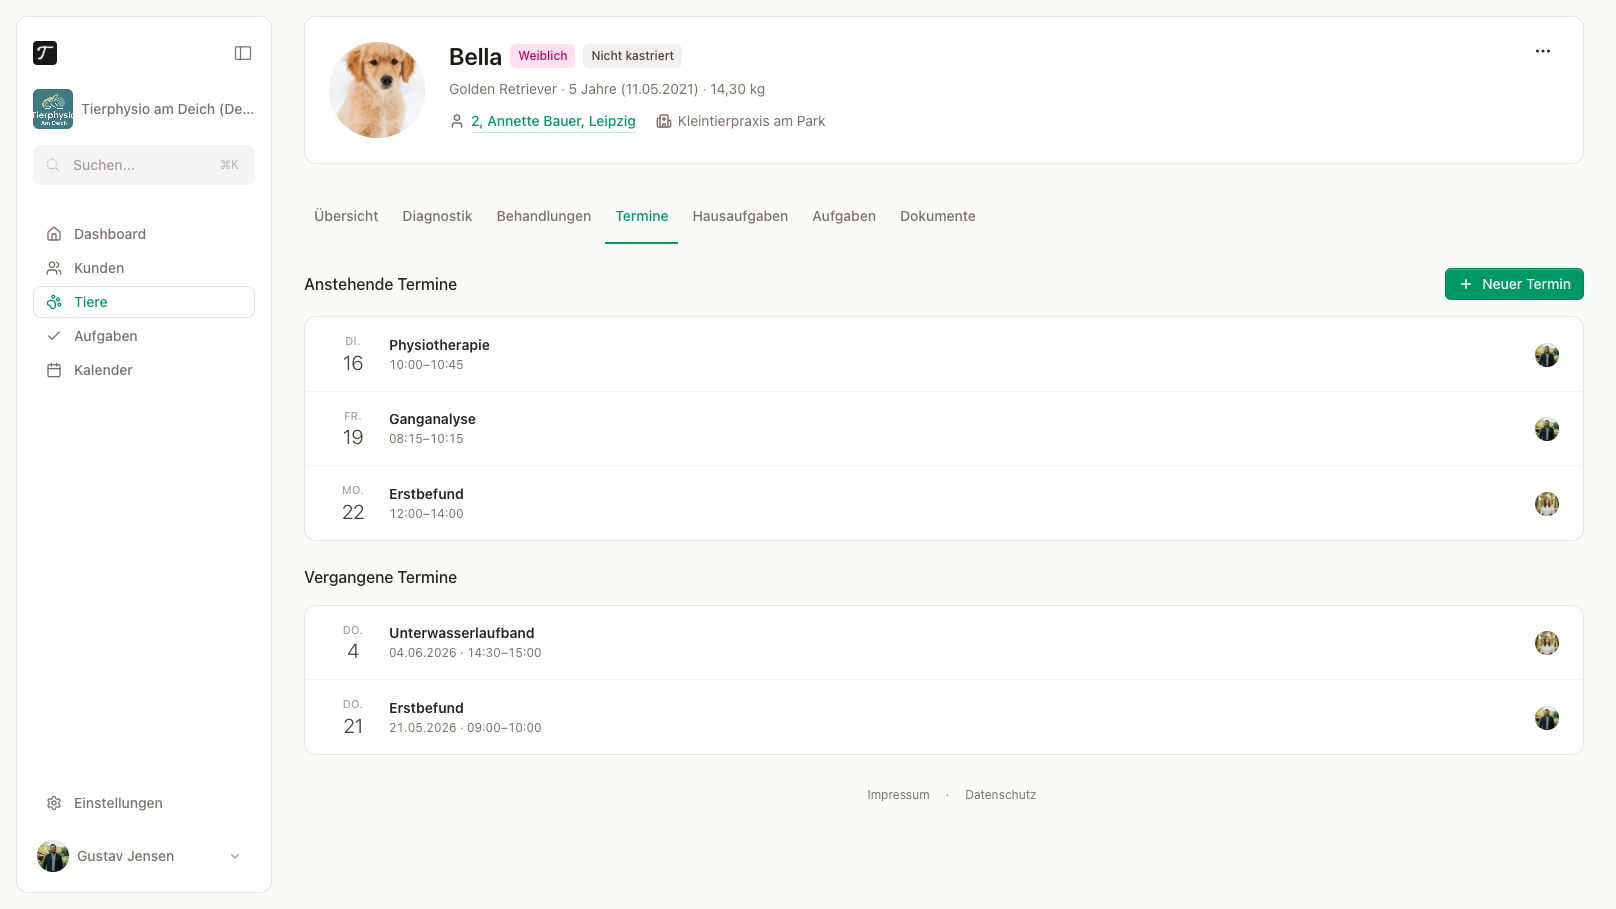Open the Datenschutz link
This screenshot has width=1616, height=909.
(1000, 795)
